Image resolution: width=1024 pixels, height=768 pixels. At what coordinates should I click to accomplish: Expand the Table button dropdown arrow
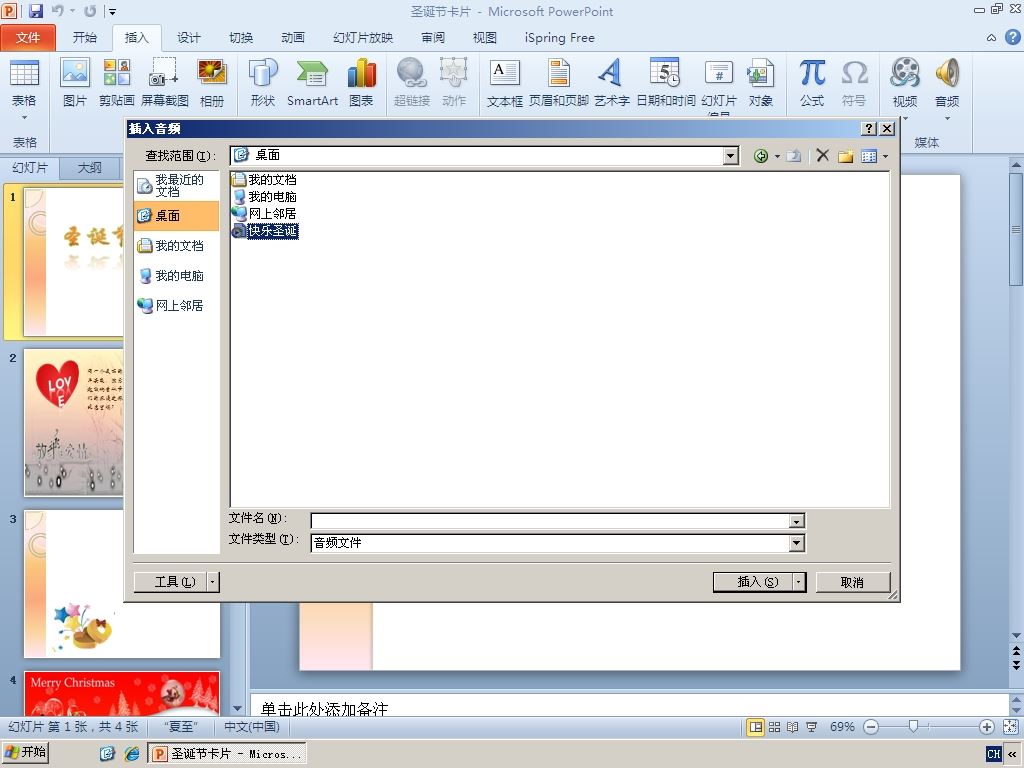pos(24,118)
